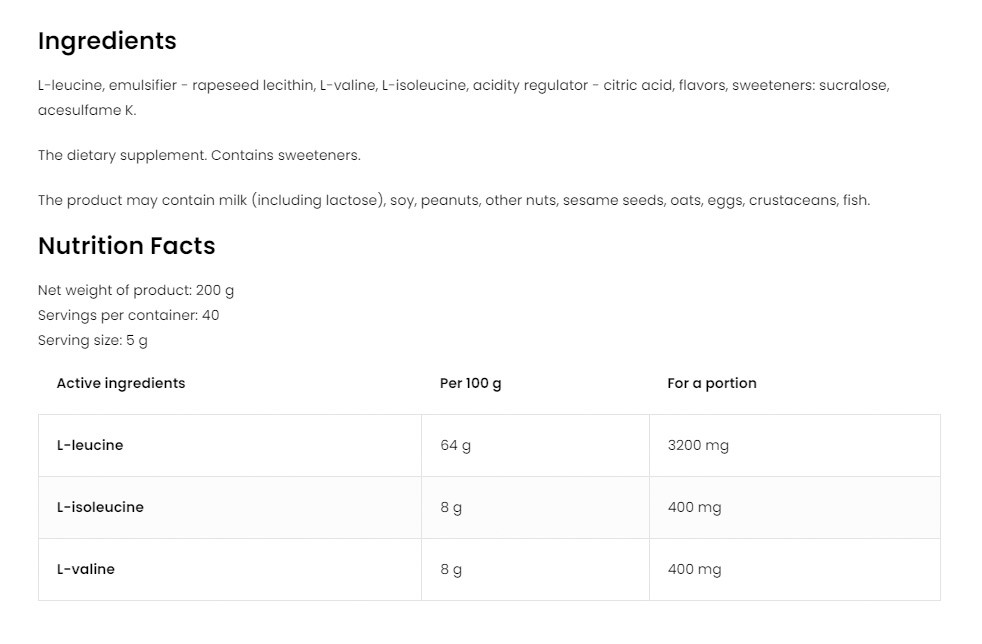Select the 64 g value for L-leucine
982x644 pixels.
(455, 445)
